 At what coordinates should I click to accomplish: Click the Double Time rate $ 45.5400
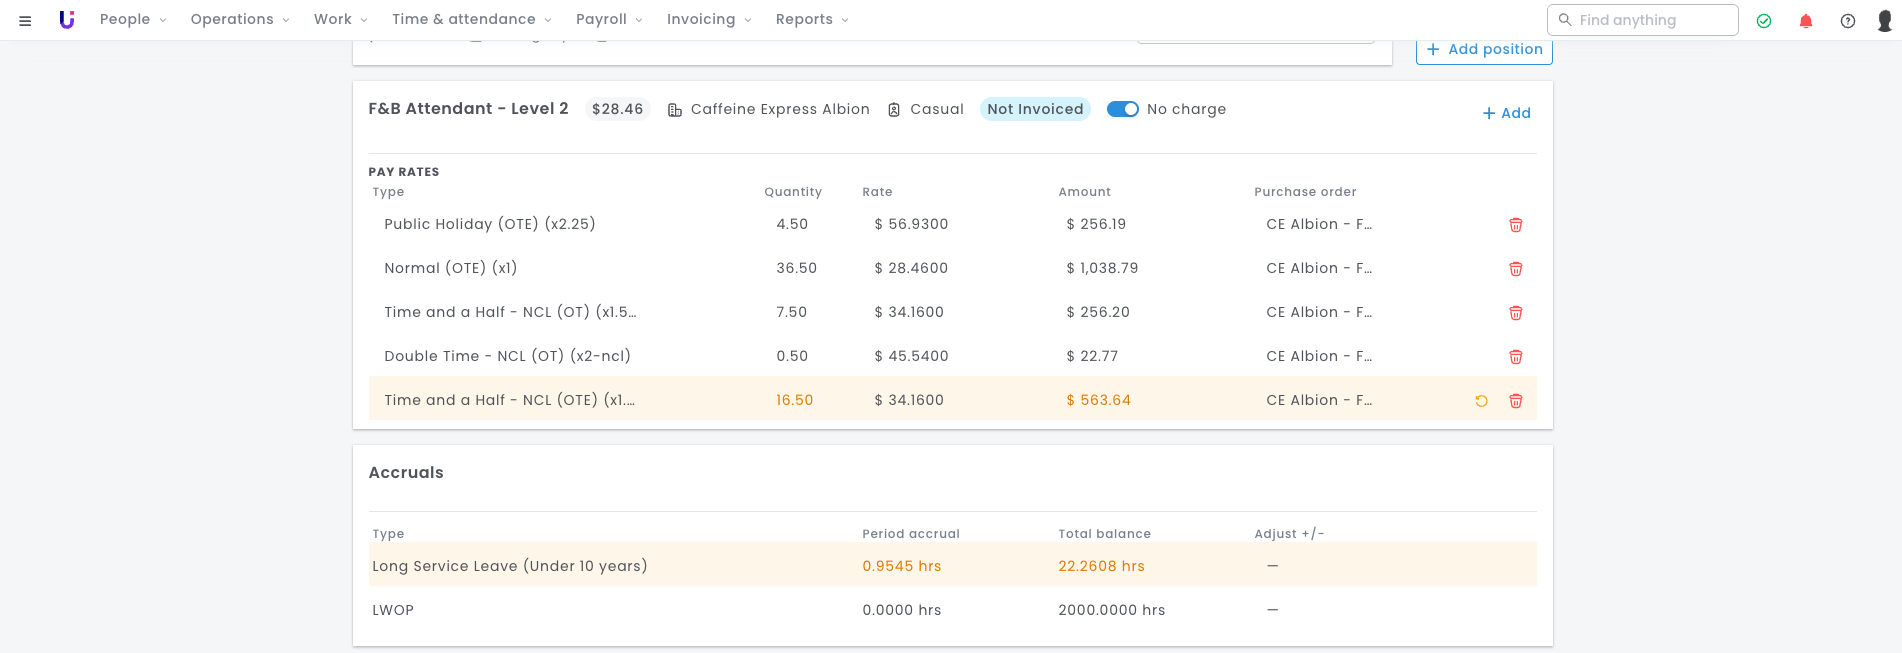(911, 356)
